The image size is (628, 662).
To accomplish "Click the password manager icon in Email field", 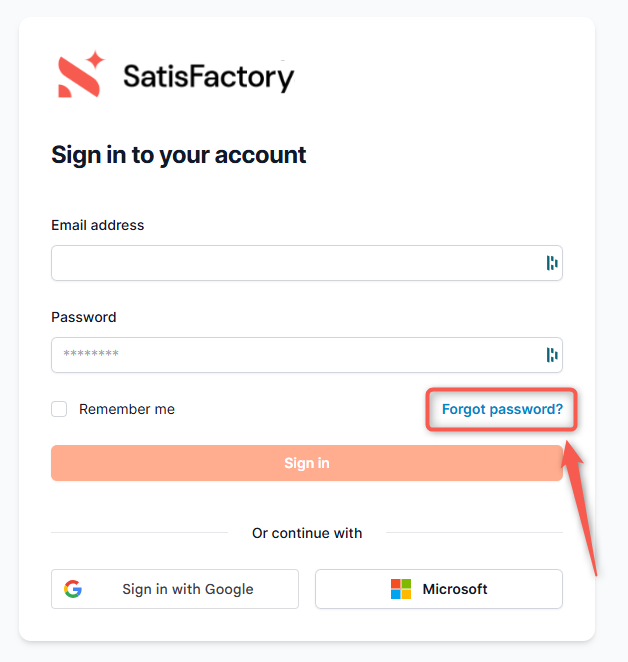I will click(552, 263).
